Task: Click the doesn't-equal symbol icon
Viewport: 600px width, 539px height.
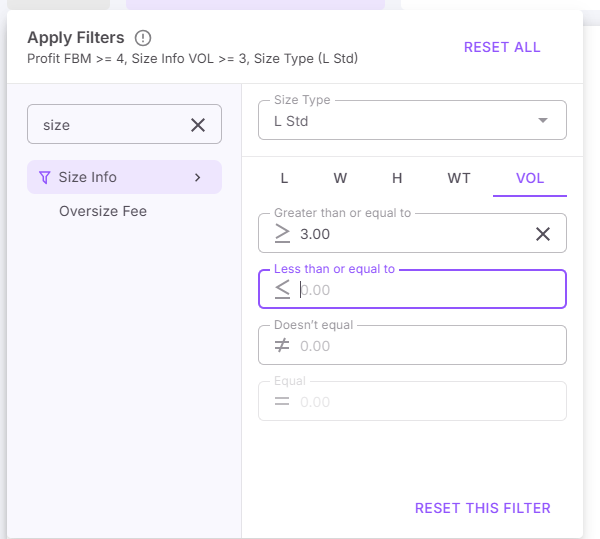Action: 282,345
